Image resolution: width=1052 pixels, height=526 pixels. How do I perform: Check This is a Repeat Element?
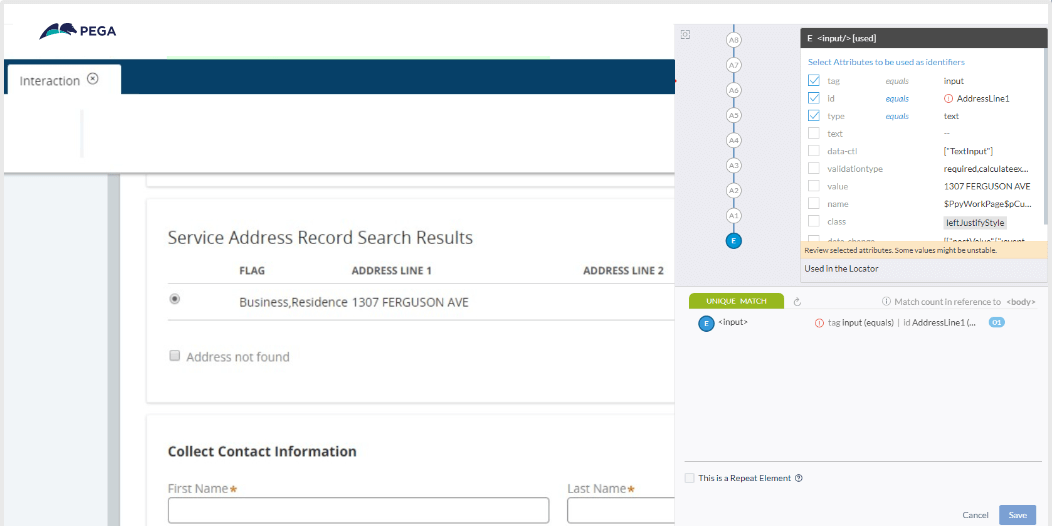(689, 478)
